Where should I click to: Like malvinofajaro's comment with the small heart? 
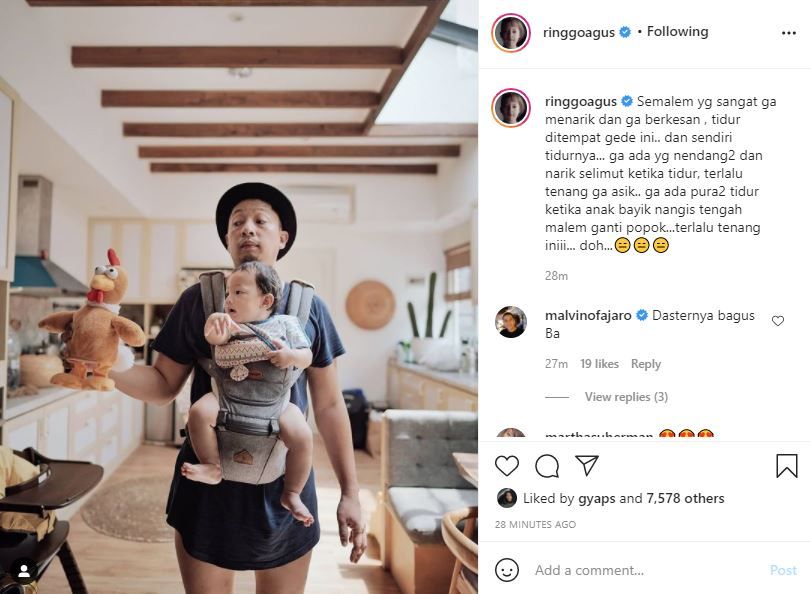point(778,321)
